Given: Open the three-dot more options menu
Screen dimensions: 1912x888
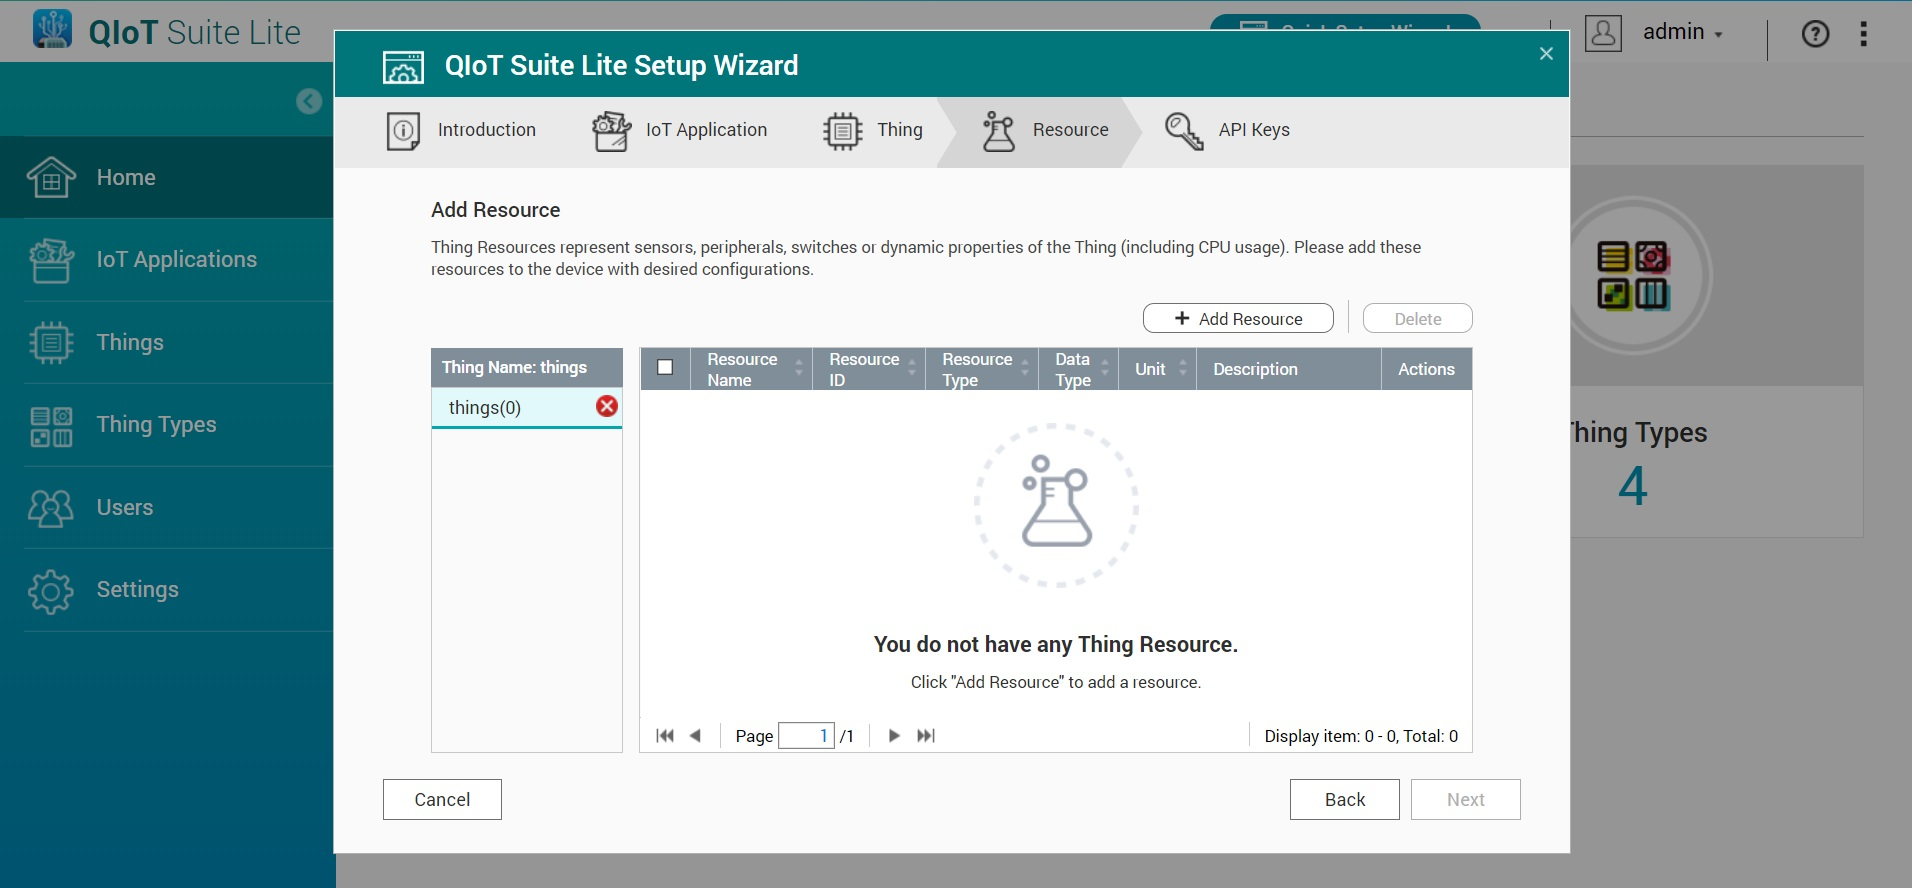Looking at the screenshot, I should pos(1863,34).
